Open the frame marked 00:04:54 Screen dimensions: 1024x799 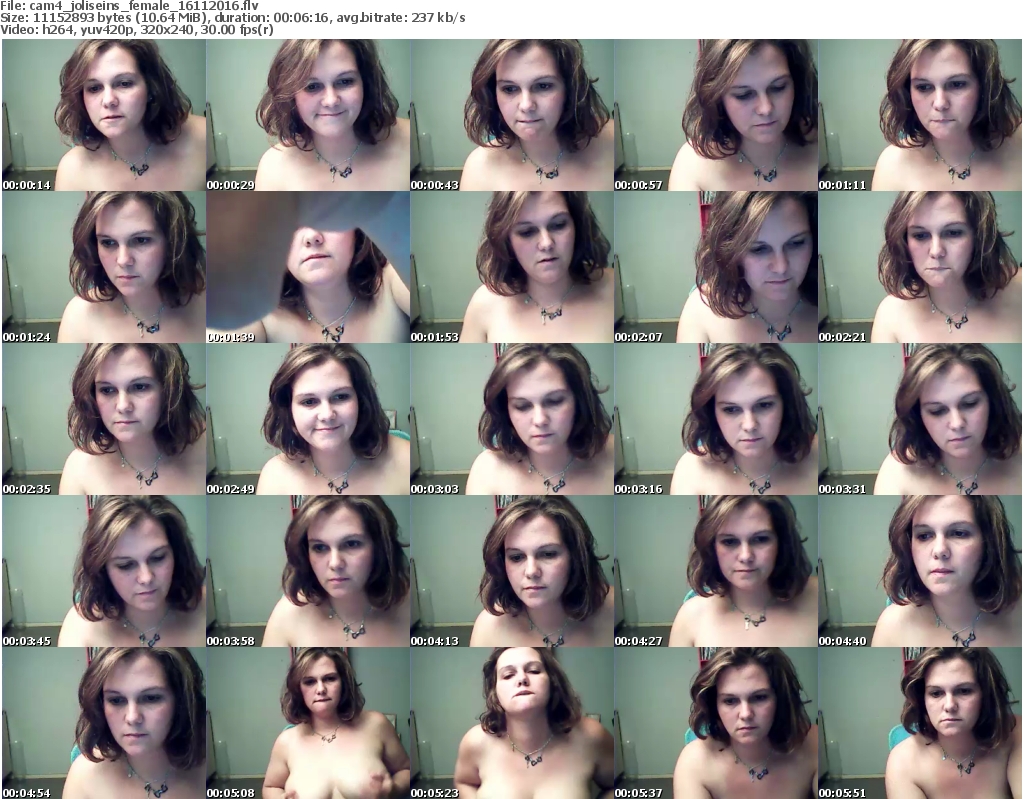pyautogui.click(x=104, y=723)
